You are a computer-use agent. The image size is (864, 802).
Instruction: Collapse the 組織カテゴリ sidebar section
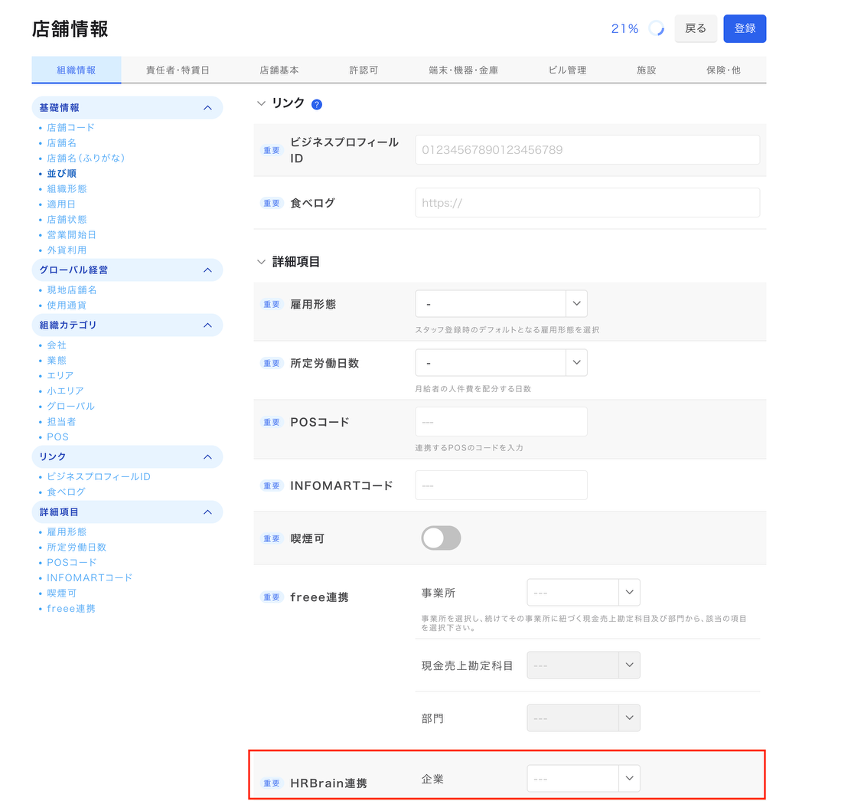[207, 325]
